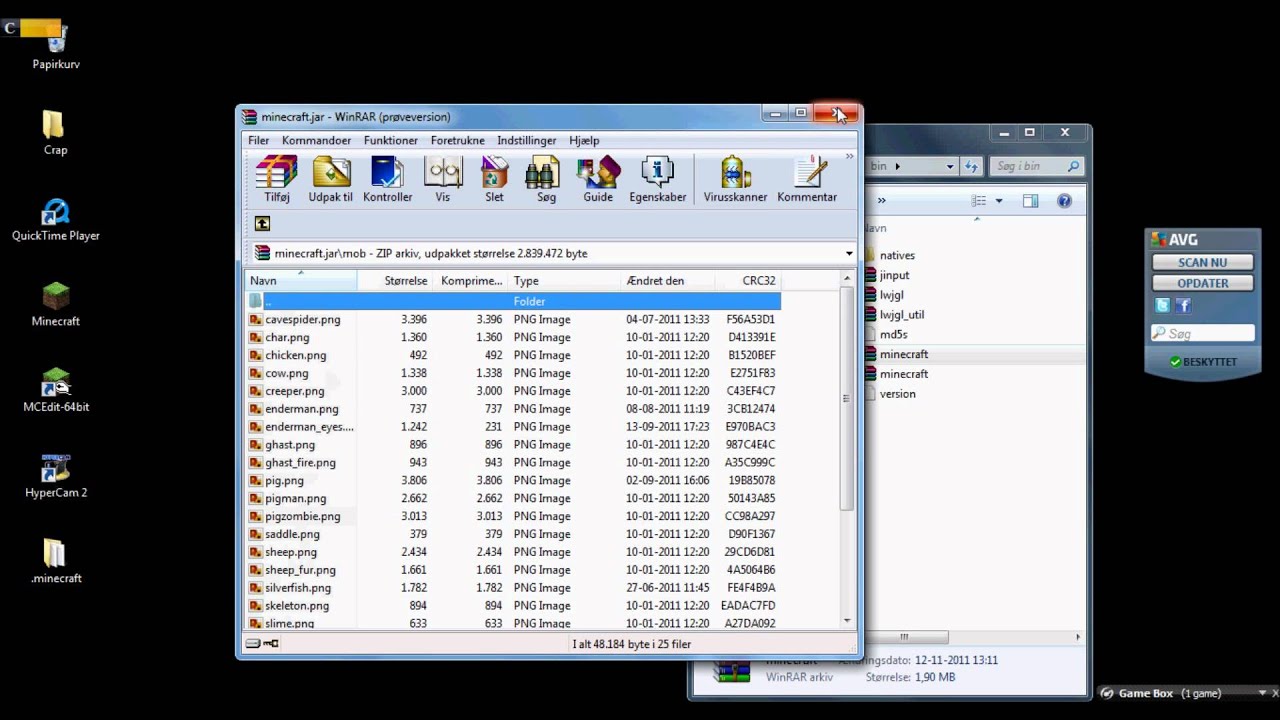Click the WinRAR file list scrollbar thumb
1280x720 pixels.
(847, 398)
